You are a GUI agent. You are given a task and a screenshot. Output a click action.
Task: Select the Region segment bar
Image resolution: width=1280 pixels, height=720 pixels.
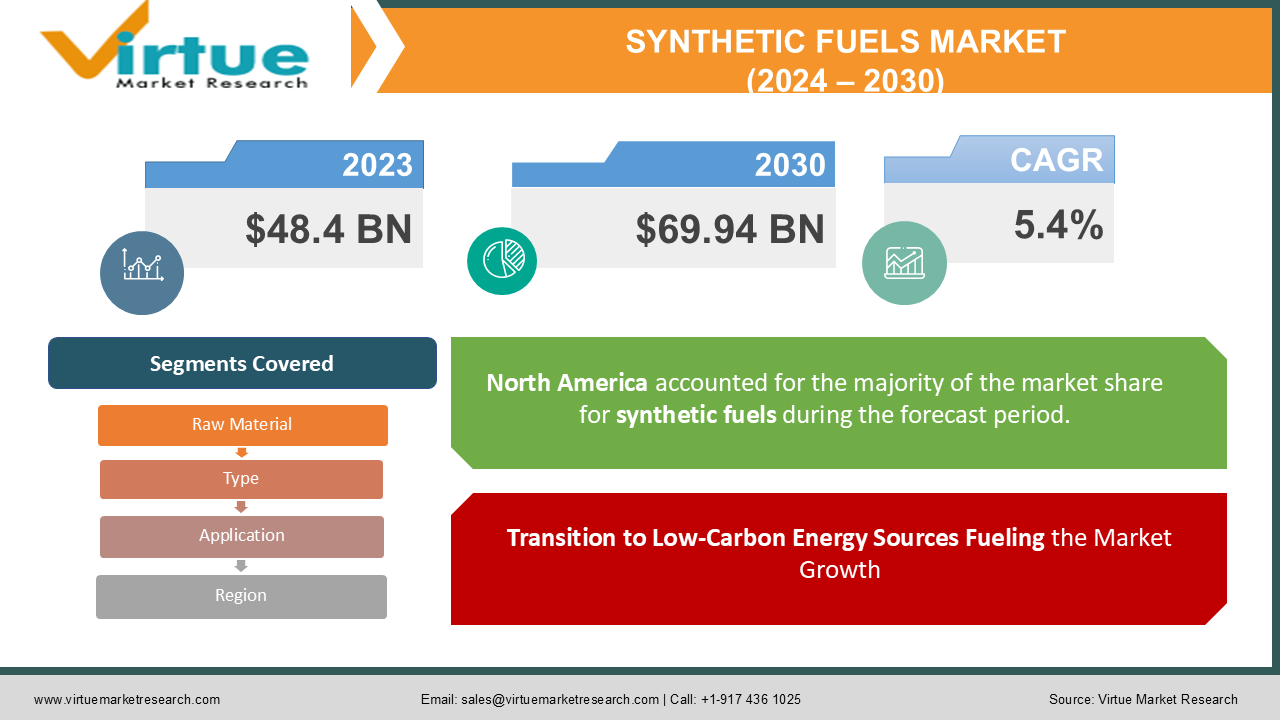coord(240,595)
